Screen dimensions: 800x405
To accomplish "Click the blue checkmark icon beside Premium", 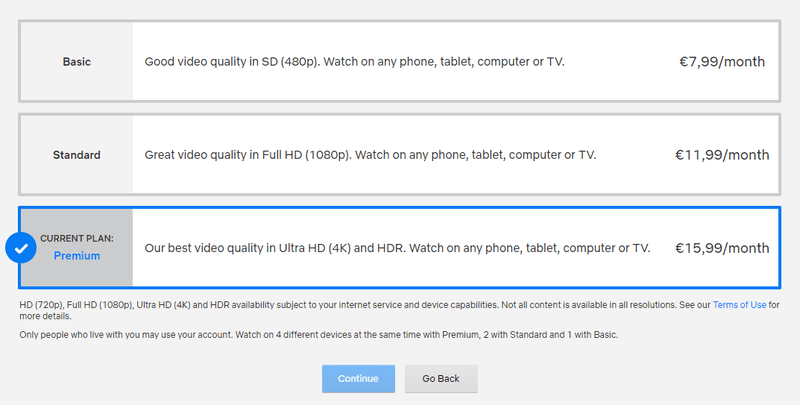I will tap(20, 247).
